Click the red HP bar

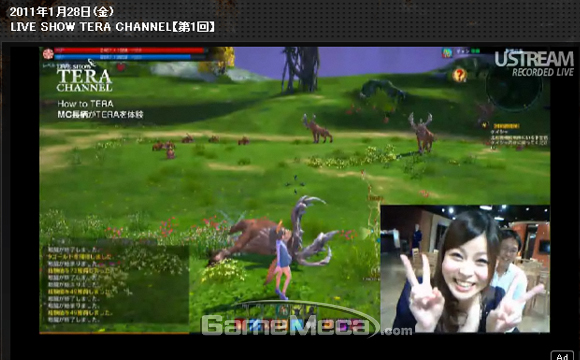(129, 50)
